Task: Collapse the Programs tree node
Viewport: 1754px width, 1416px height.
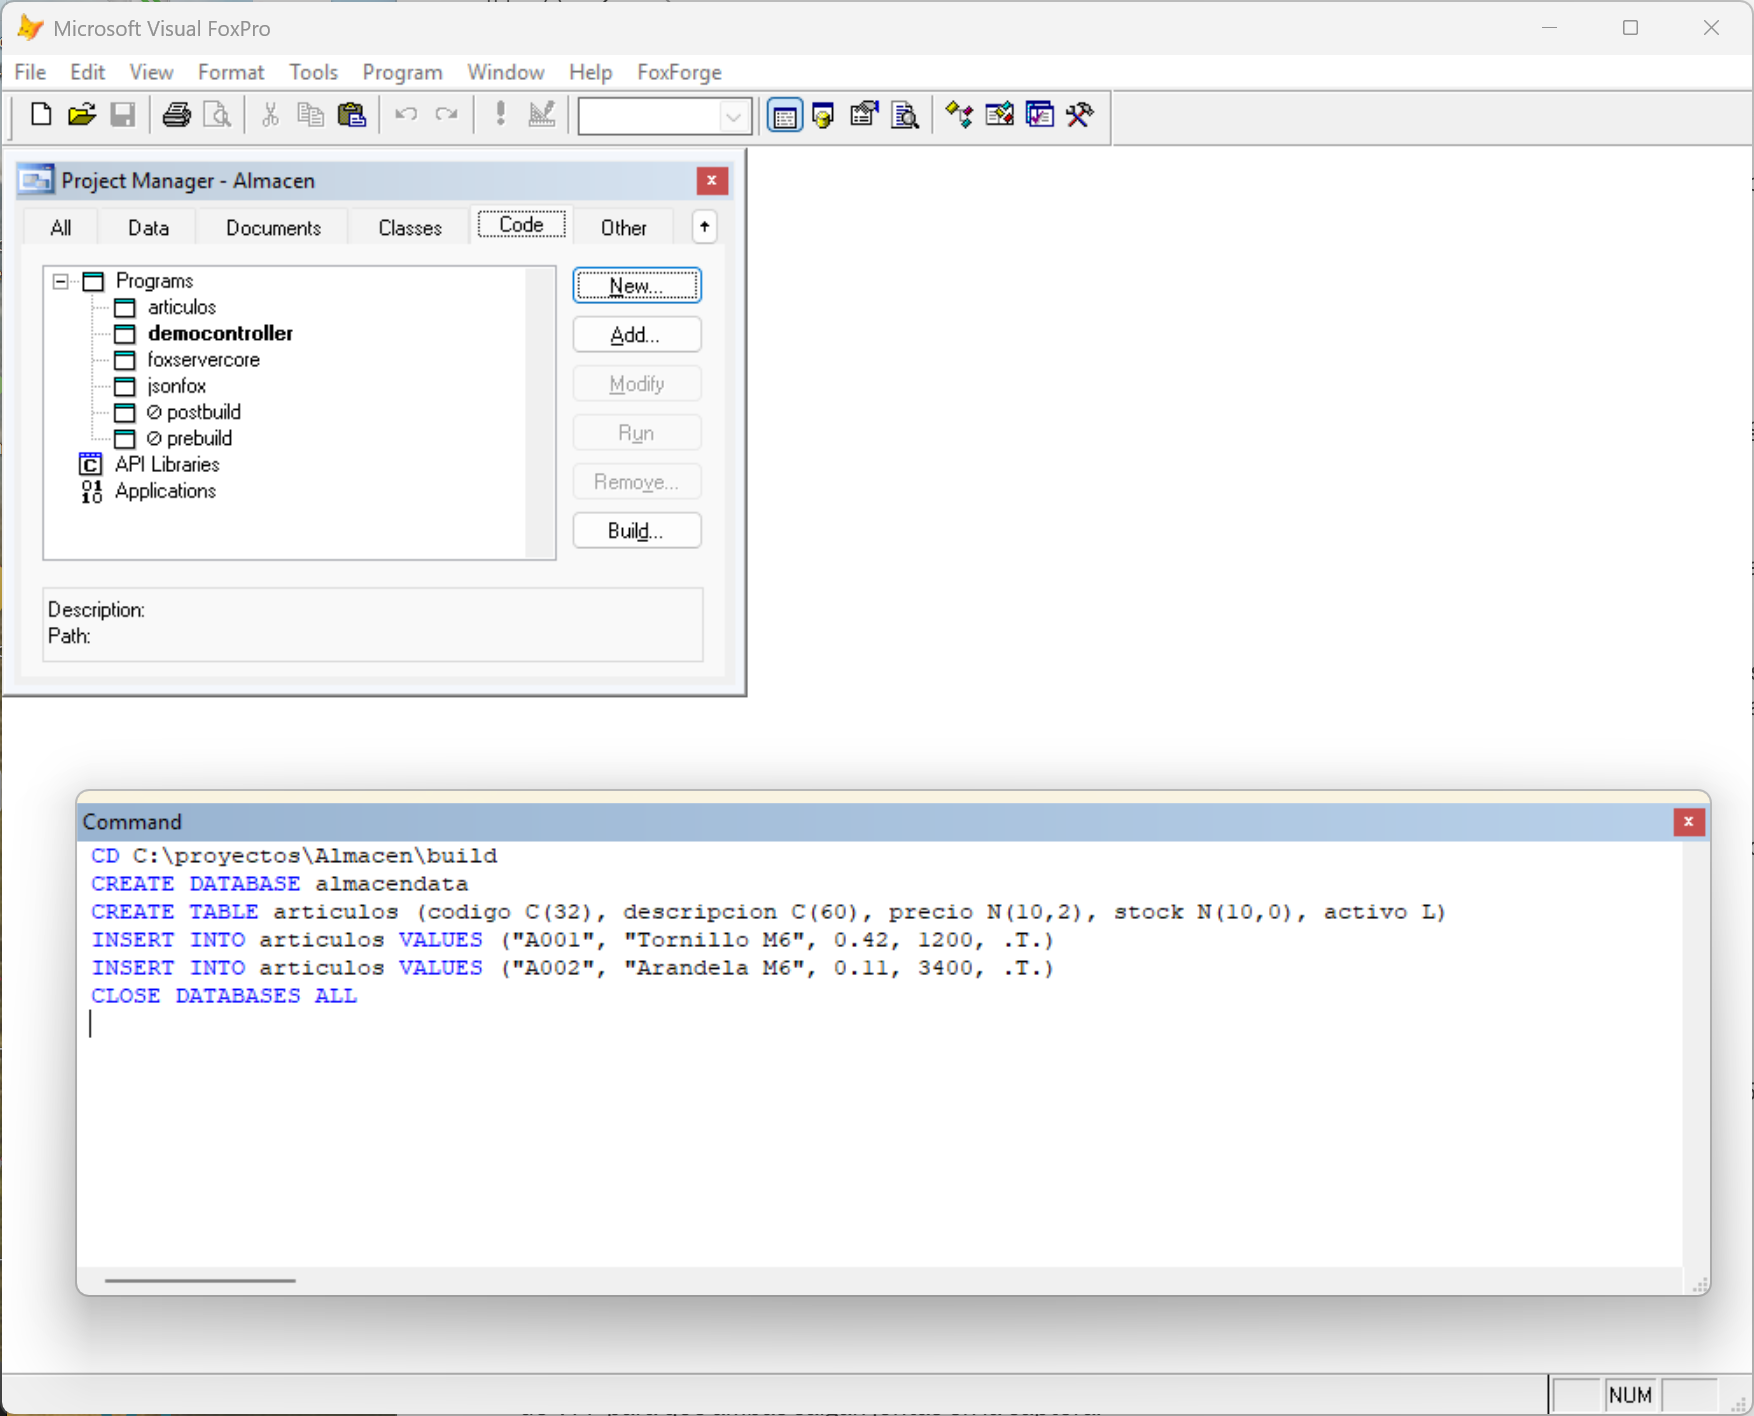Action: (61, 281)
